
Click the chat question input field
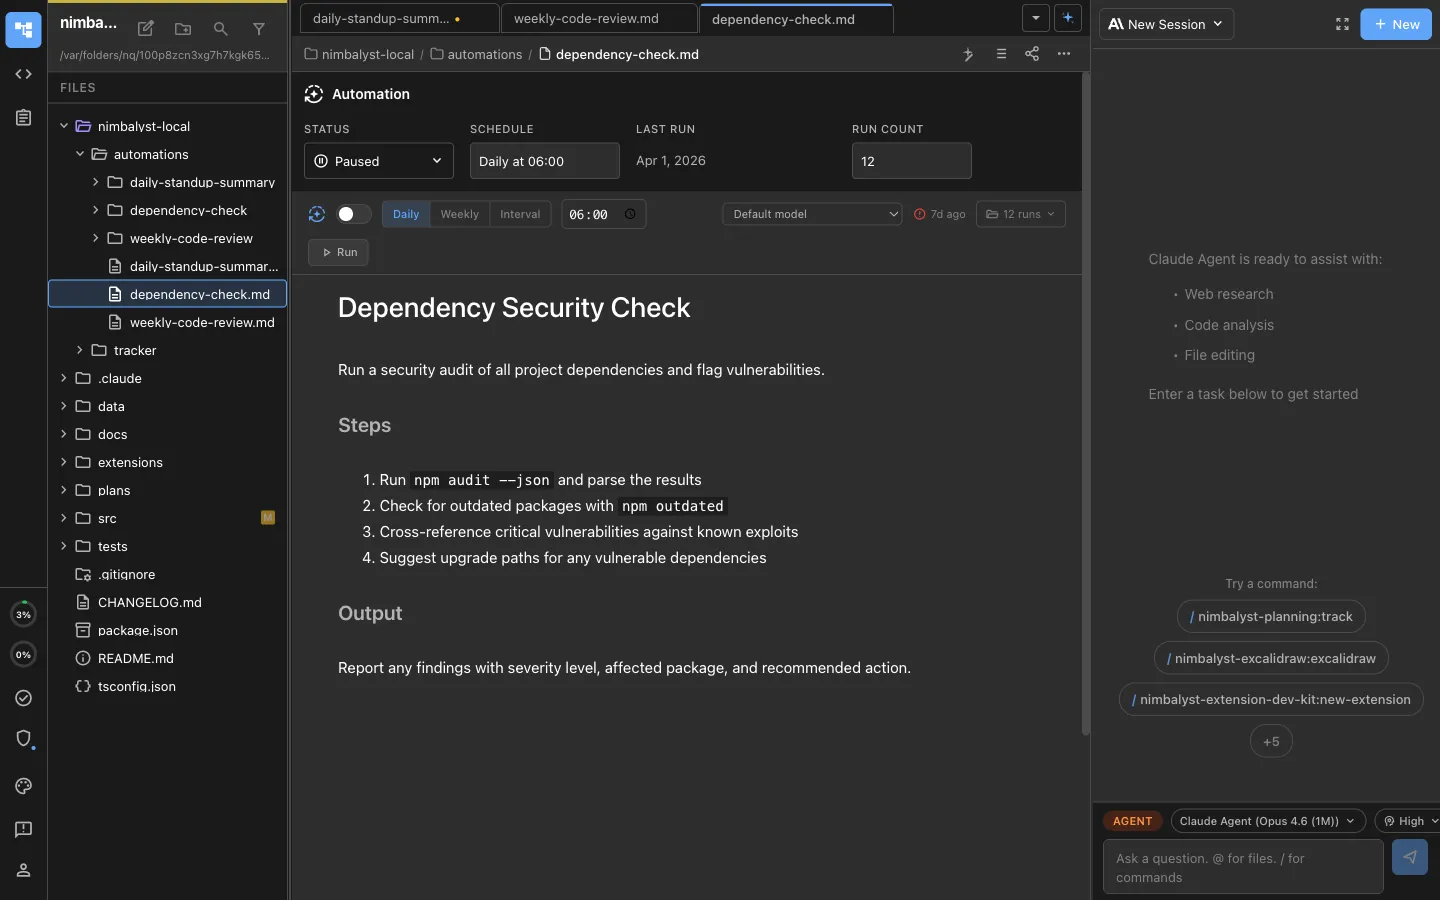[x=1242, y=867]
